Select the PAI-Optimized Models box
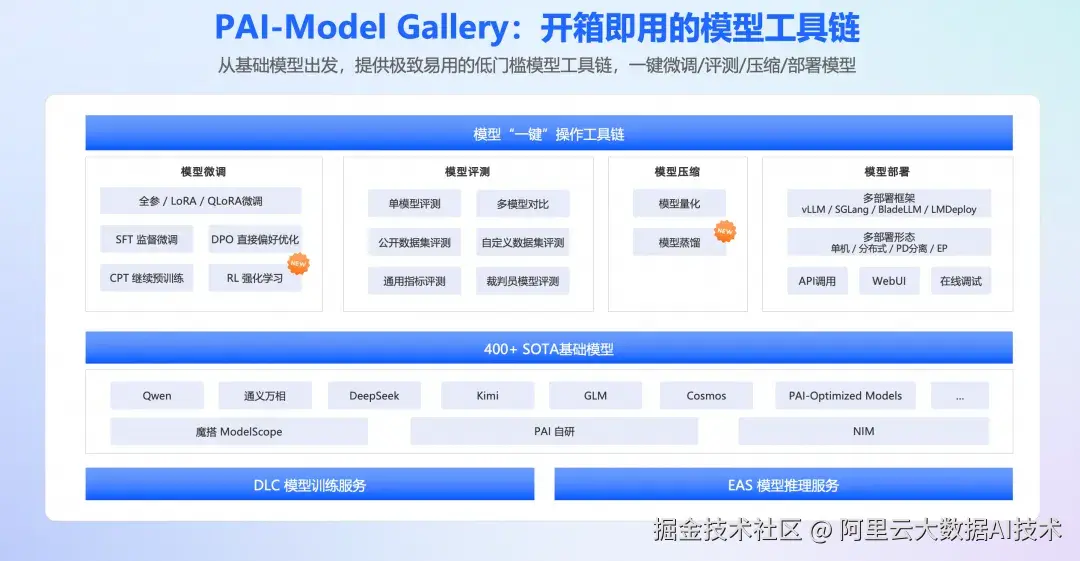Viewport: 1080px width, 561px height. [x=845, y=396]
